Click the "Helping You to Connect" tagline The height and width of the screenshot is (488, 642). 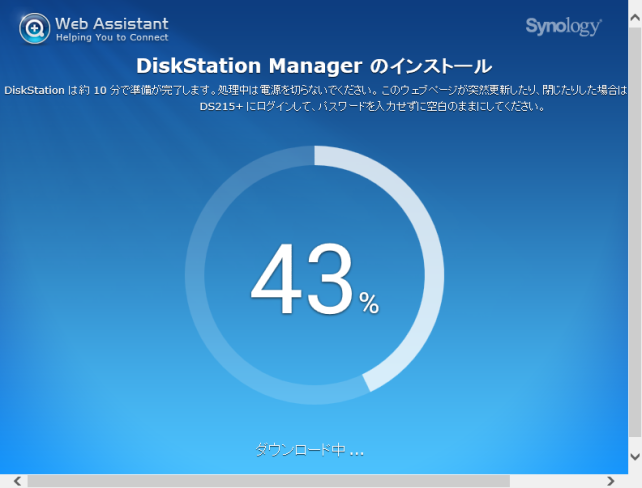point(112,38)
